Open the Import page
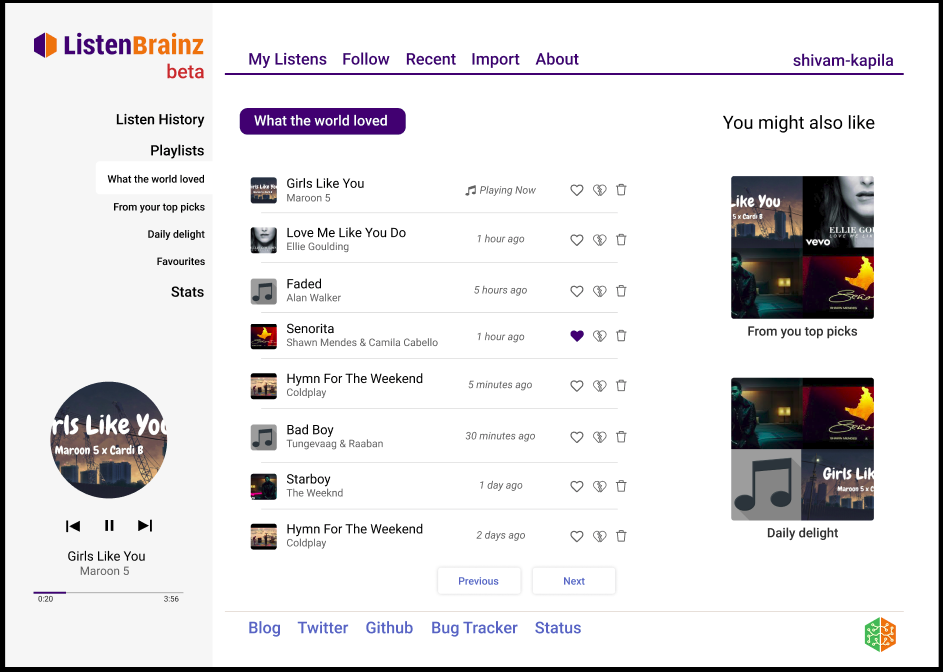The height and width of the screenshot is (672, 943). click(x=495, y=59)
